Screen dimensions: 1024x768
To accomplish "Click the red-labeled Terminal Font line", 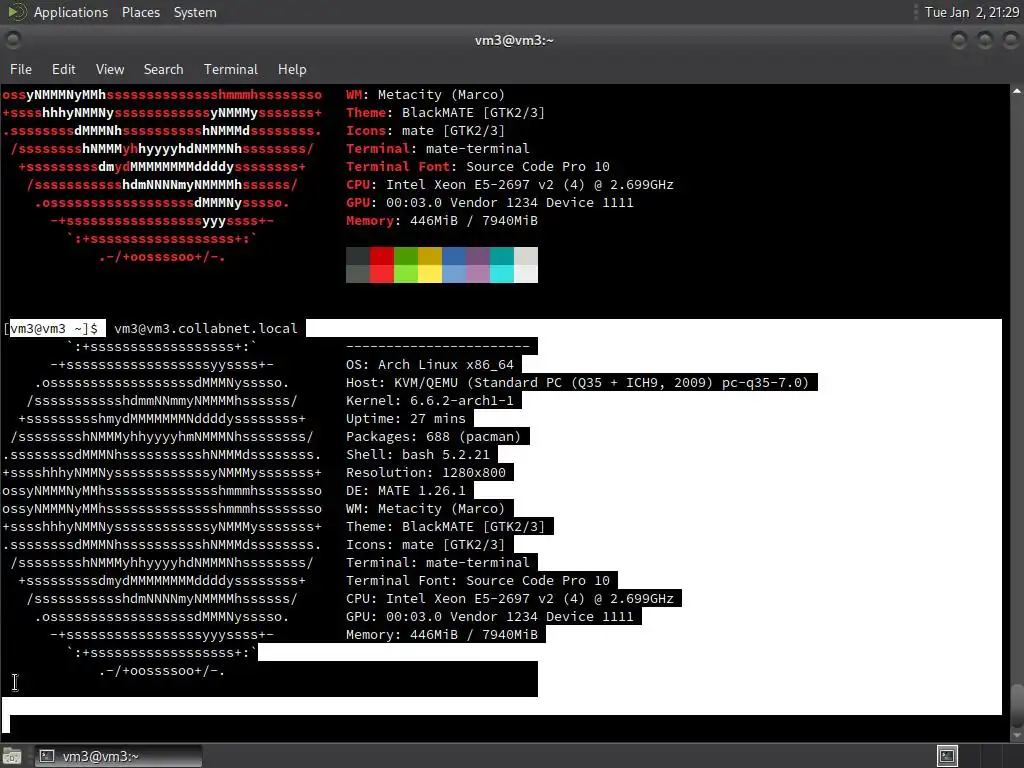I will click(x=477, y=167).
